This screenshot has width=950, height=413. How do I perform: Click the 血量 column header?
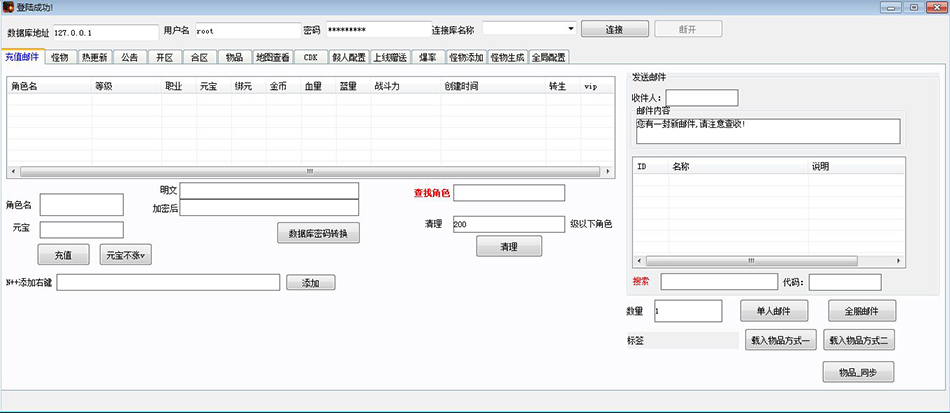319,87
